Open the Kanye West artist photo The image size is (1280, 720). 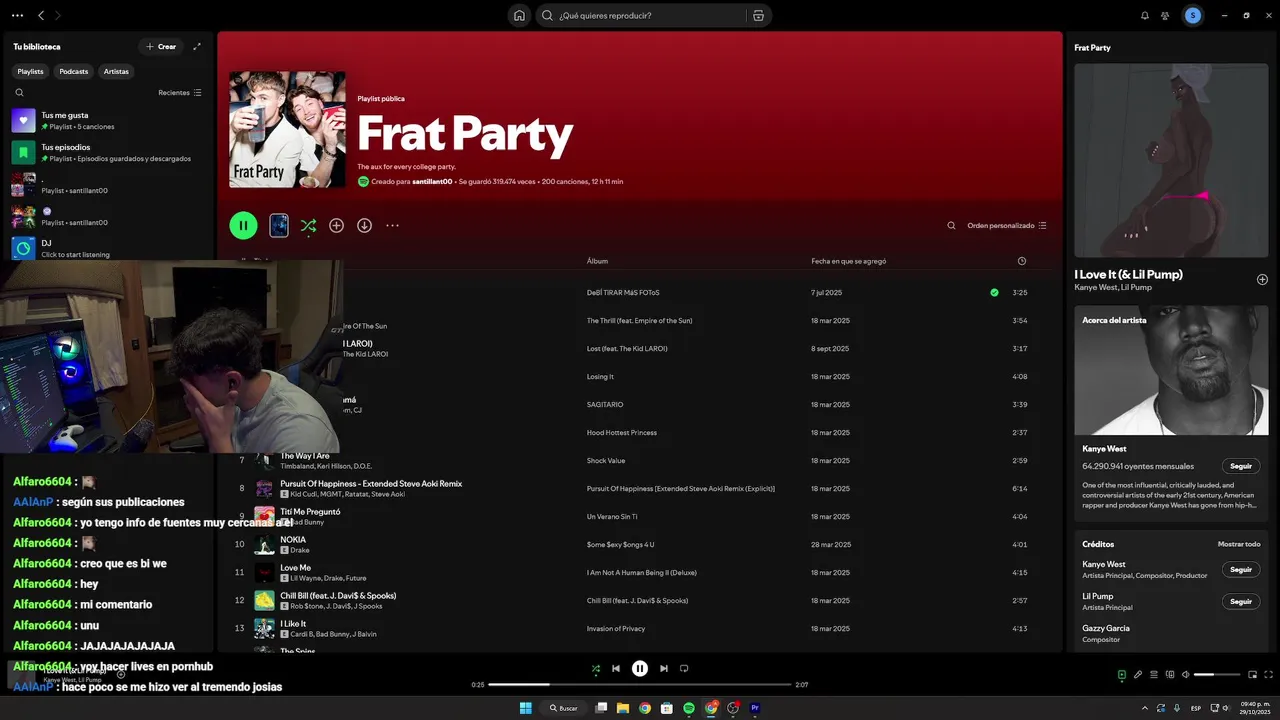click(x=1171, y=370)
